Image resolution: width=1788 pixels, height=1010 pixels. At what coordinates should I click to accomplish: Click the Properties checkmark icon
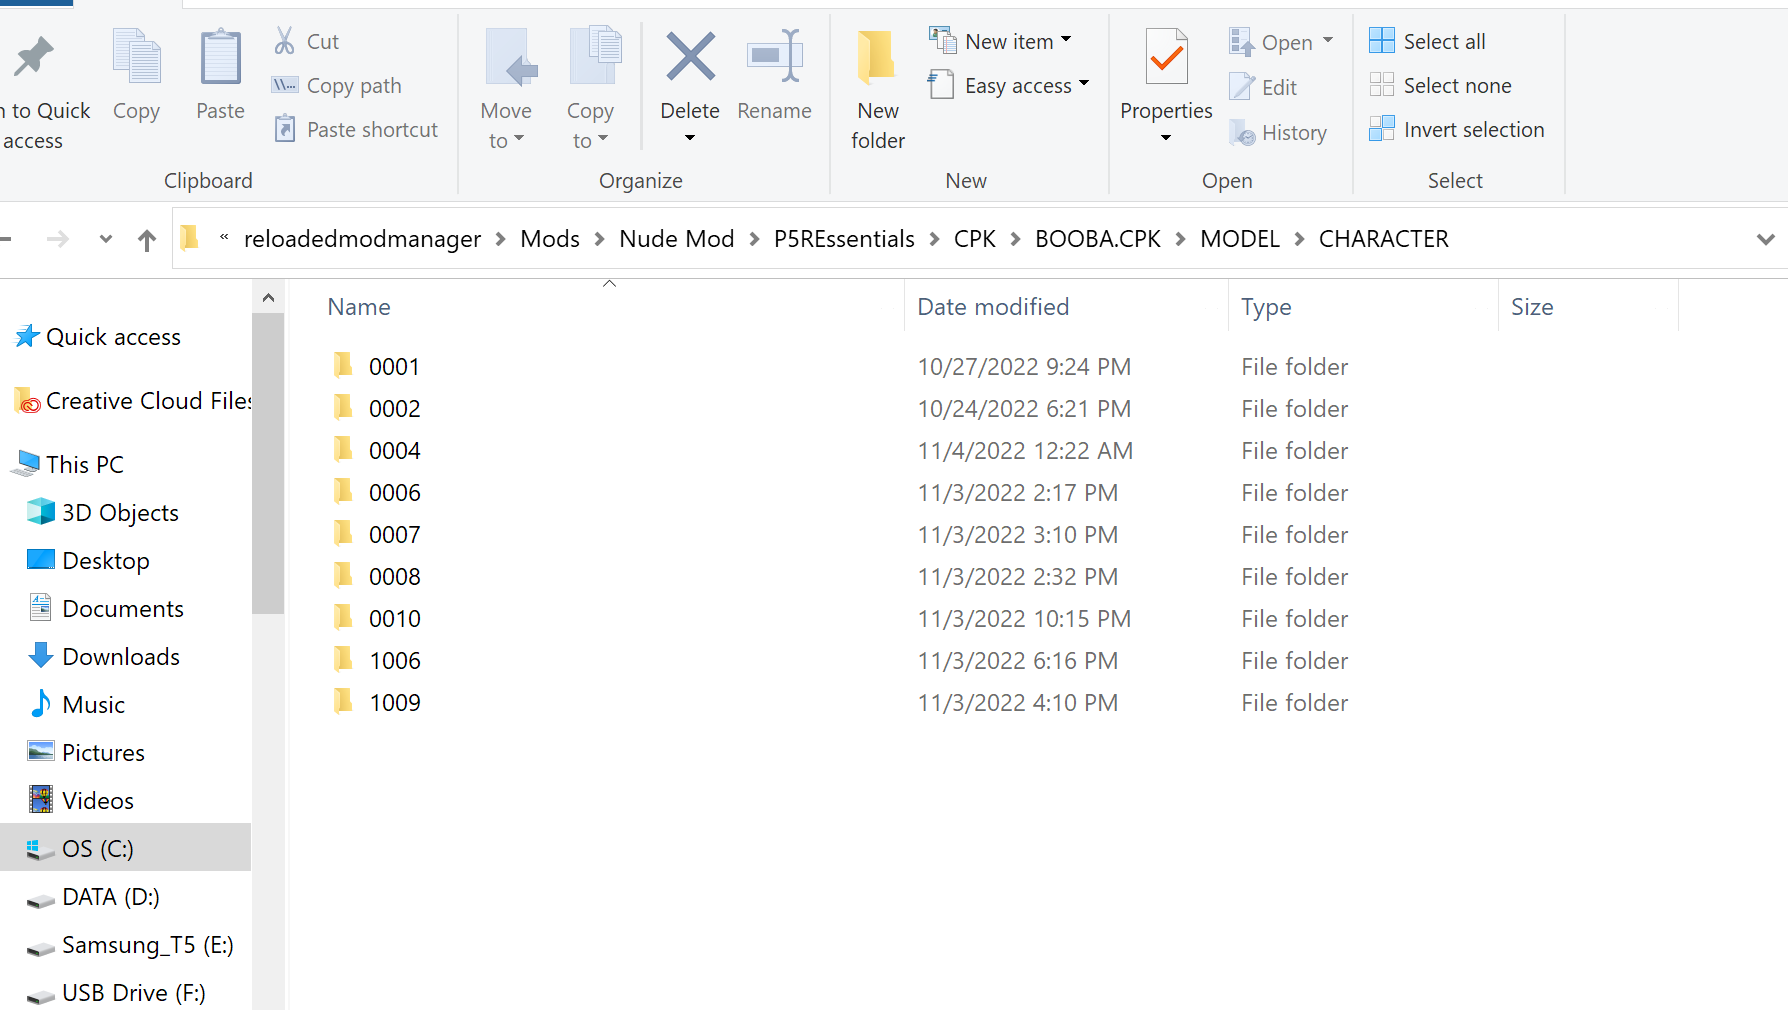pyautogui.click(x=1166, y=56)
